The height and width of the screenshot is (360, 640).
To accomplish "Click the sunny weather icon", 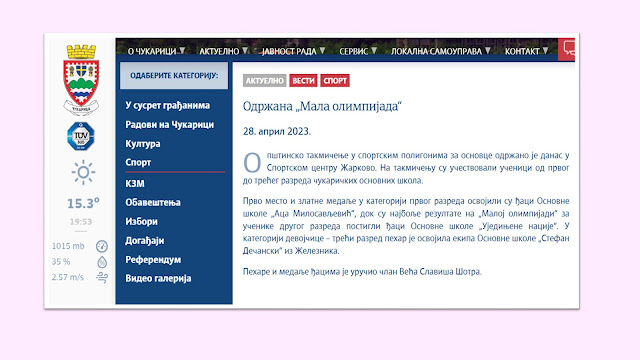I will pyautogui.click(x=83, y=172).
